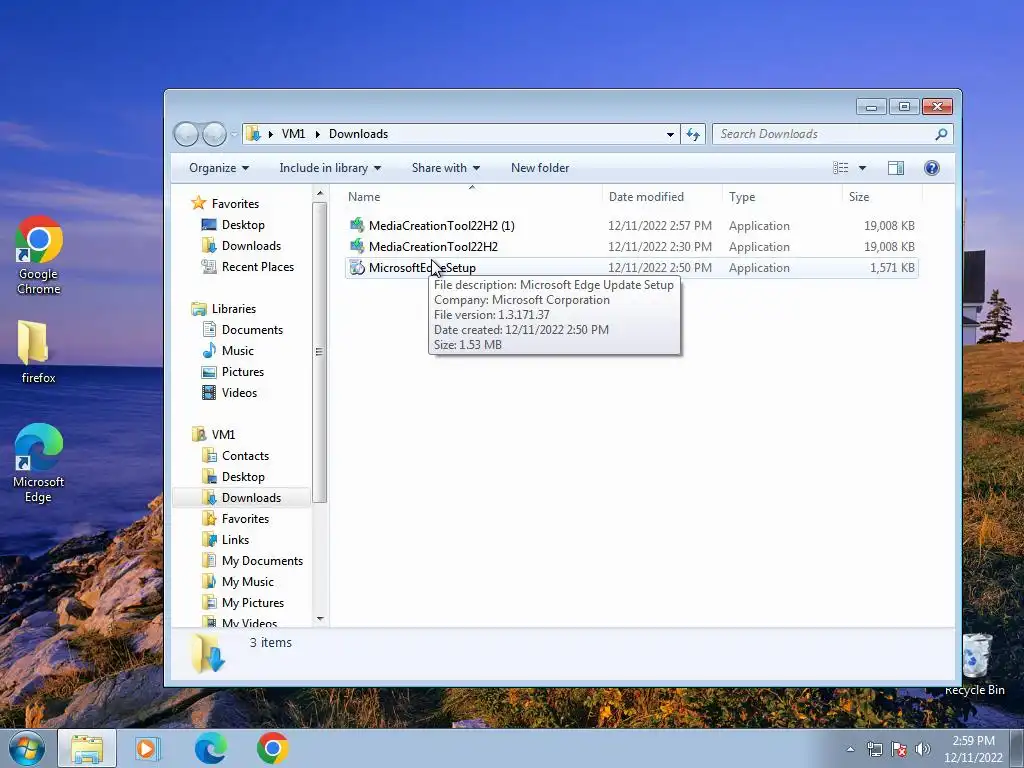This screenshot has height=768, width=1024.
Task: Click the search magnifier icon
Action: click(x=941, y=134)
